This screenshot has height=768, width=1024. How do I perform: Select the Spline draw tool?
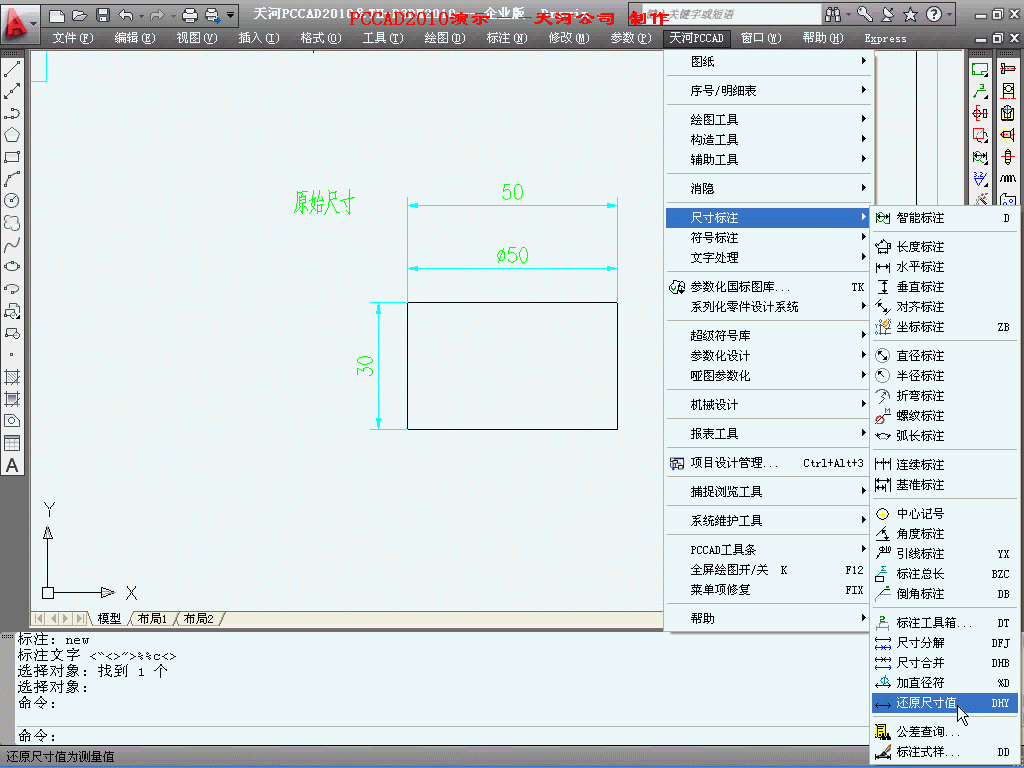pos(12,245)
